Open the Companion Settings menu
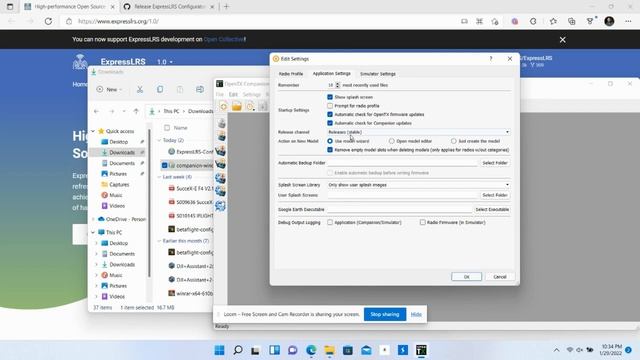Image resolution: width=640 pixels, height=360 pixels. tap(251, 94)
